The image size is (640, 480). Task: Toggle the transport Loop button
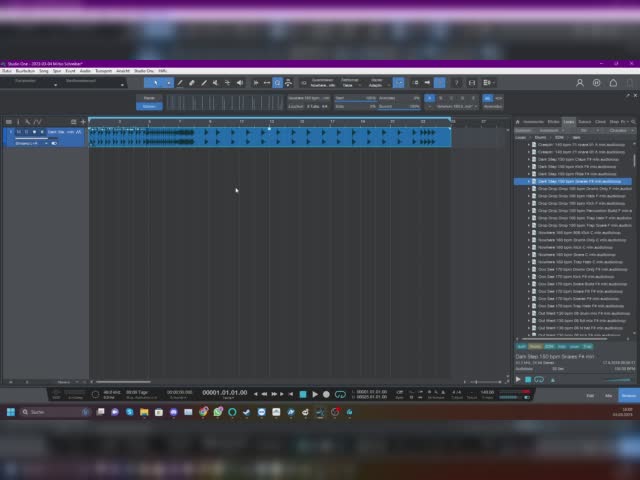tap(340, 394)
